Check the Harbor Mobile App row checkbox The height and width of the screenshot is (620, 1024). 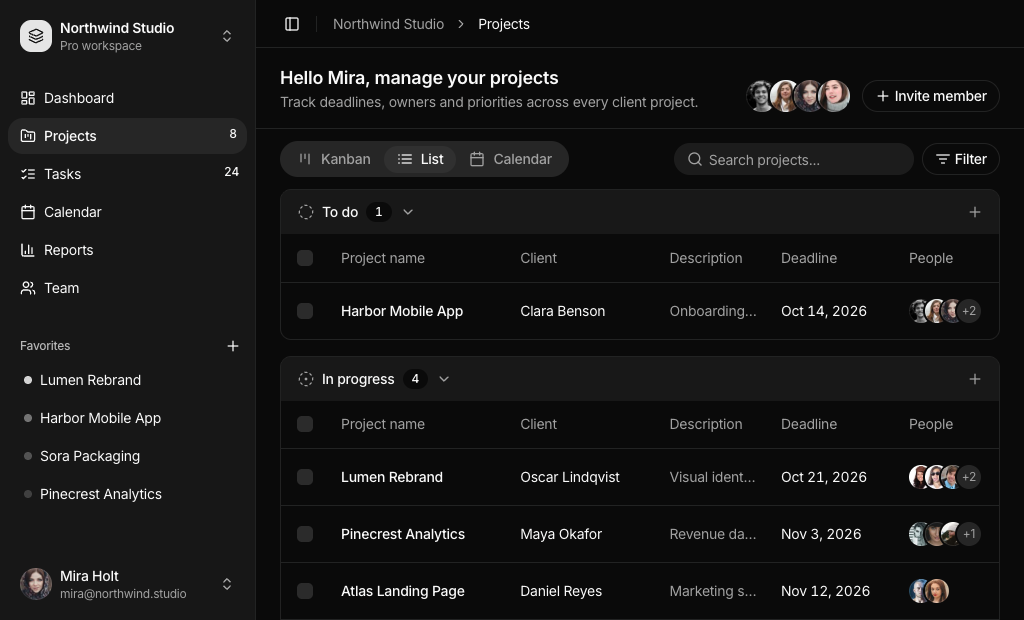(x=305, y=311)
